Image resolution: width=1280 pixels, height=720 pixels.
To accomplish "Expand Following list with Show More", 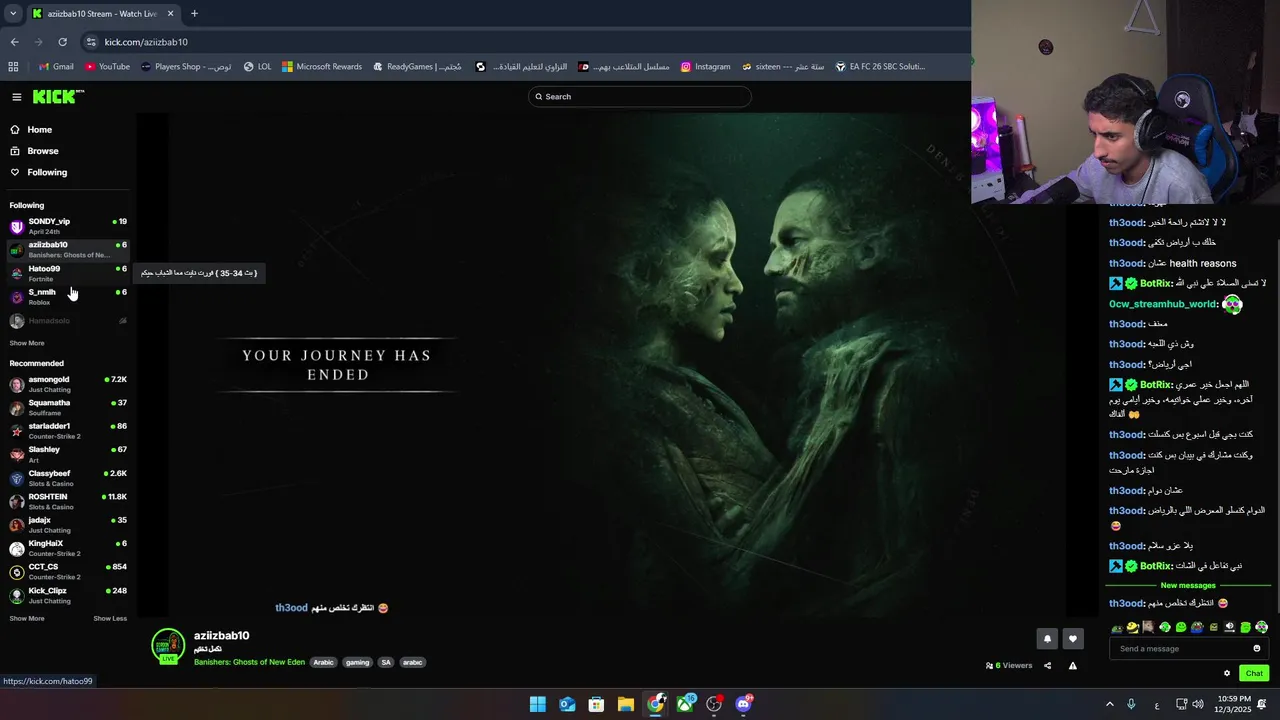I will [27, 343].
